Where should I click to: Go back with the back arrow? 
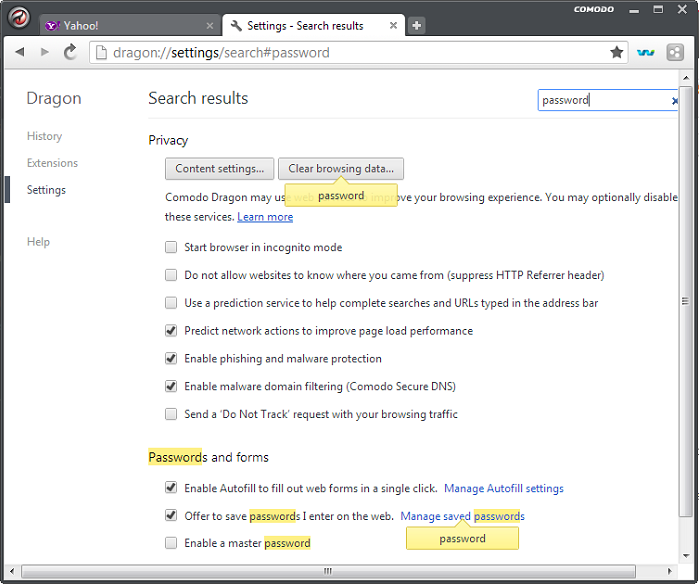pyautogui.click(x=20, y=52)
